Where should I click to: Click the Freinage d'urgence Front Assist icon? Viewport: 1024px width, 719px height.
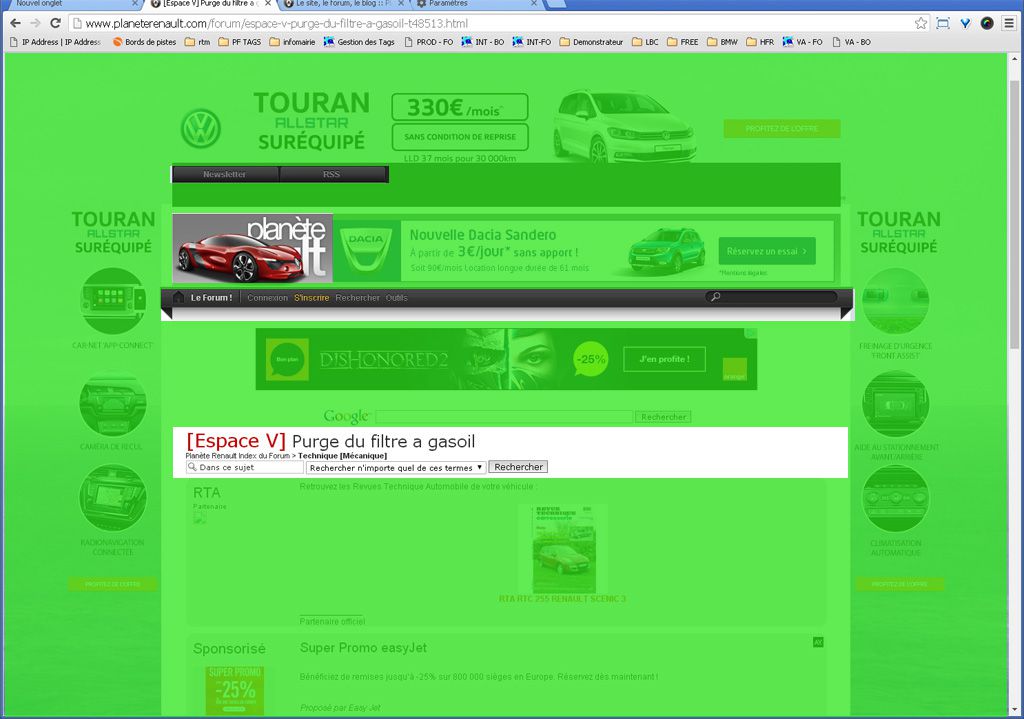point(895,301)
